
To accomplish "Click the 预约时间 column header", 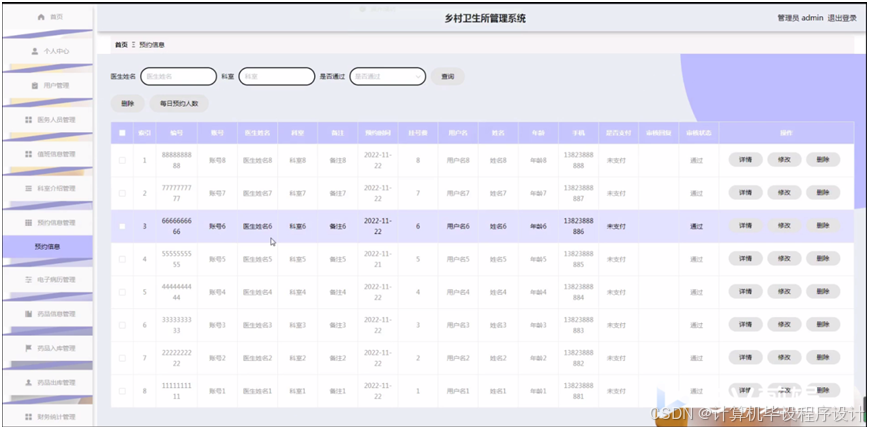I will (x=377, y=133).
